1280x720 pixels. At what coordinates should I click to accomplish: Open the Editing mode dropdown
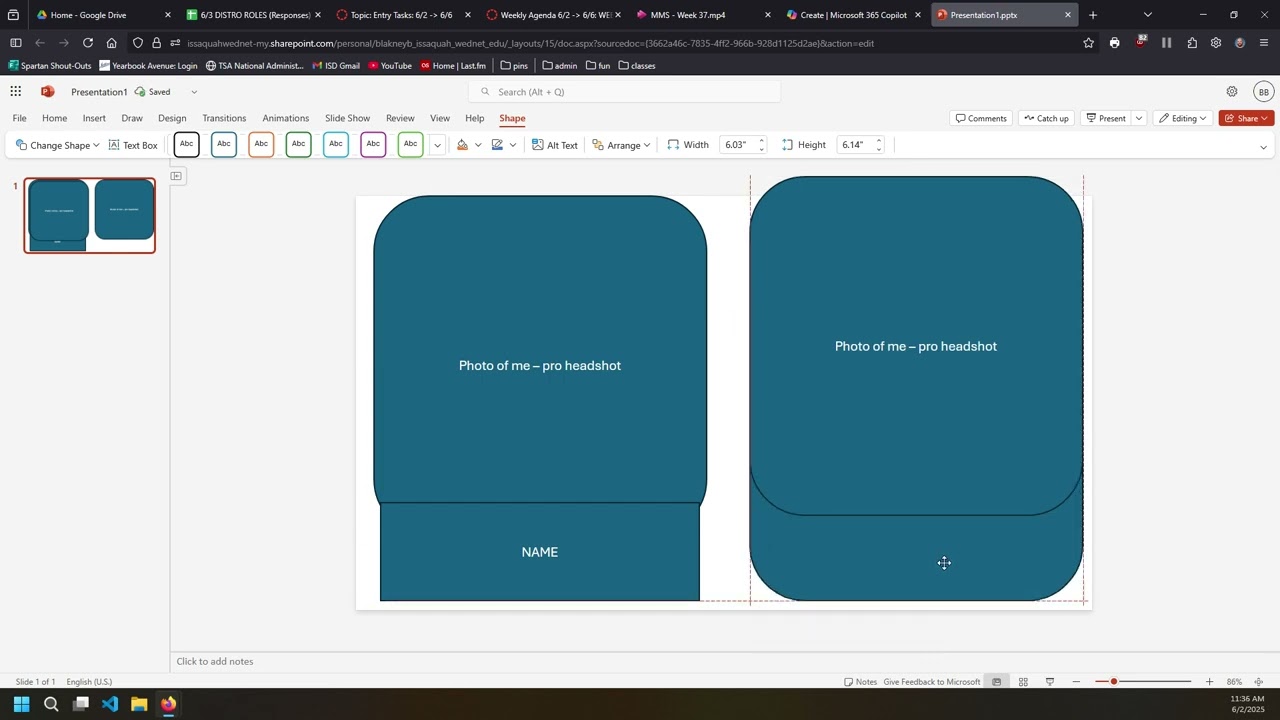[1183, 118]
